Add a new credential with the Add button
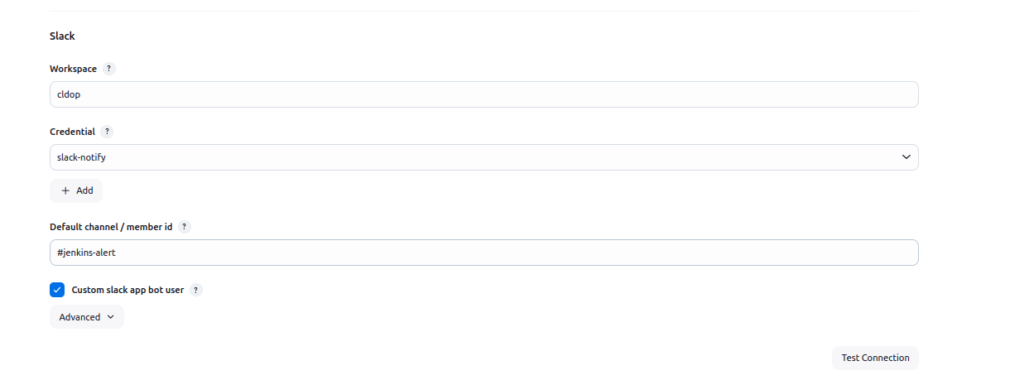The image size is (1024, 385). (76, 191)
